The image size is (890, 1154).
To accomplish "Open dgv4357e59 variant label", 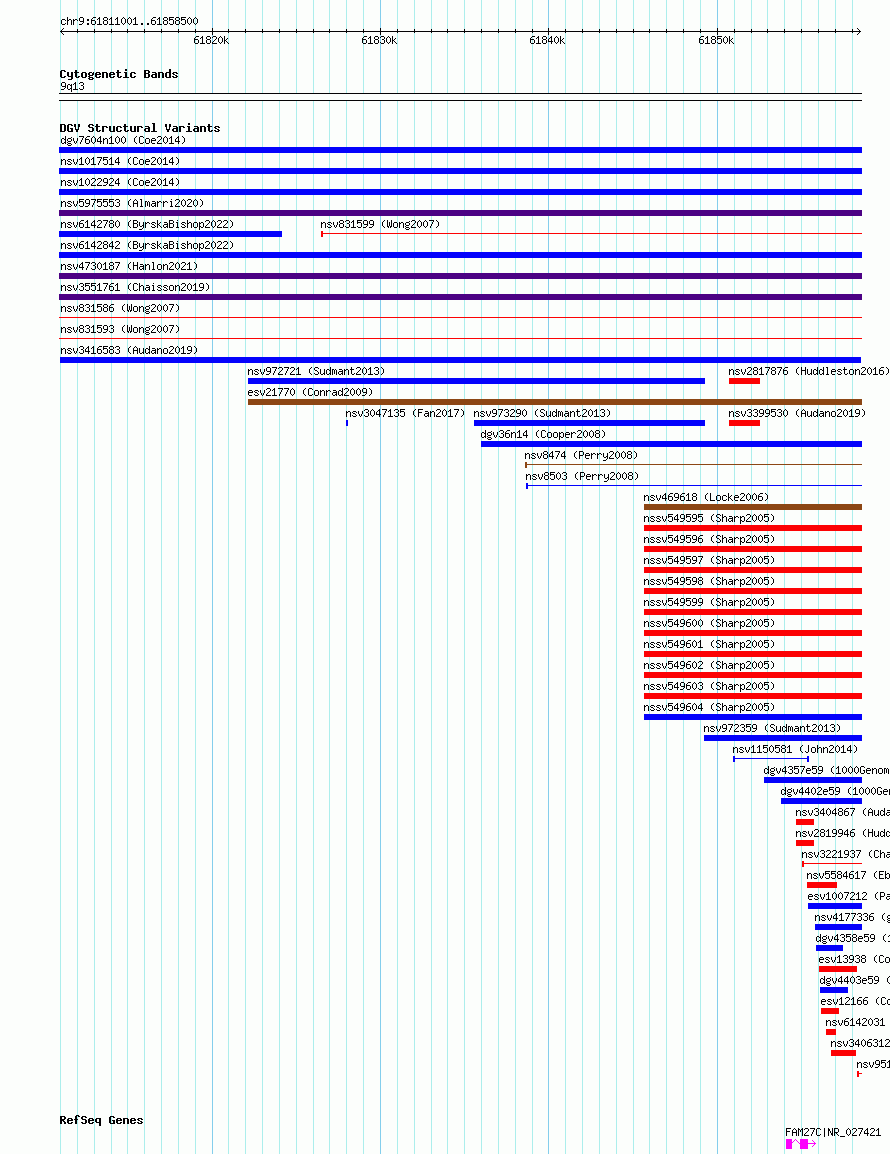I will (826, 770).
